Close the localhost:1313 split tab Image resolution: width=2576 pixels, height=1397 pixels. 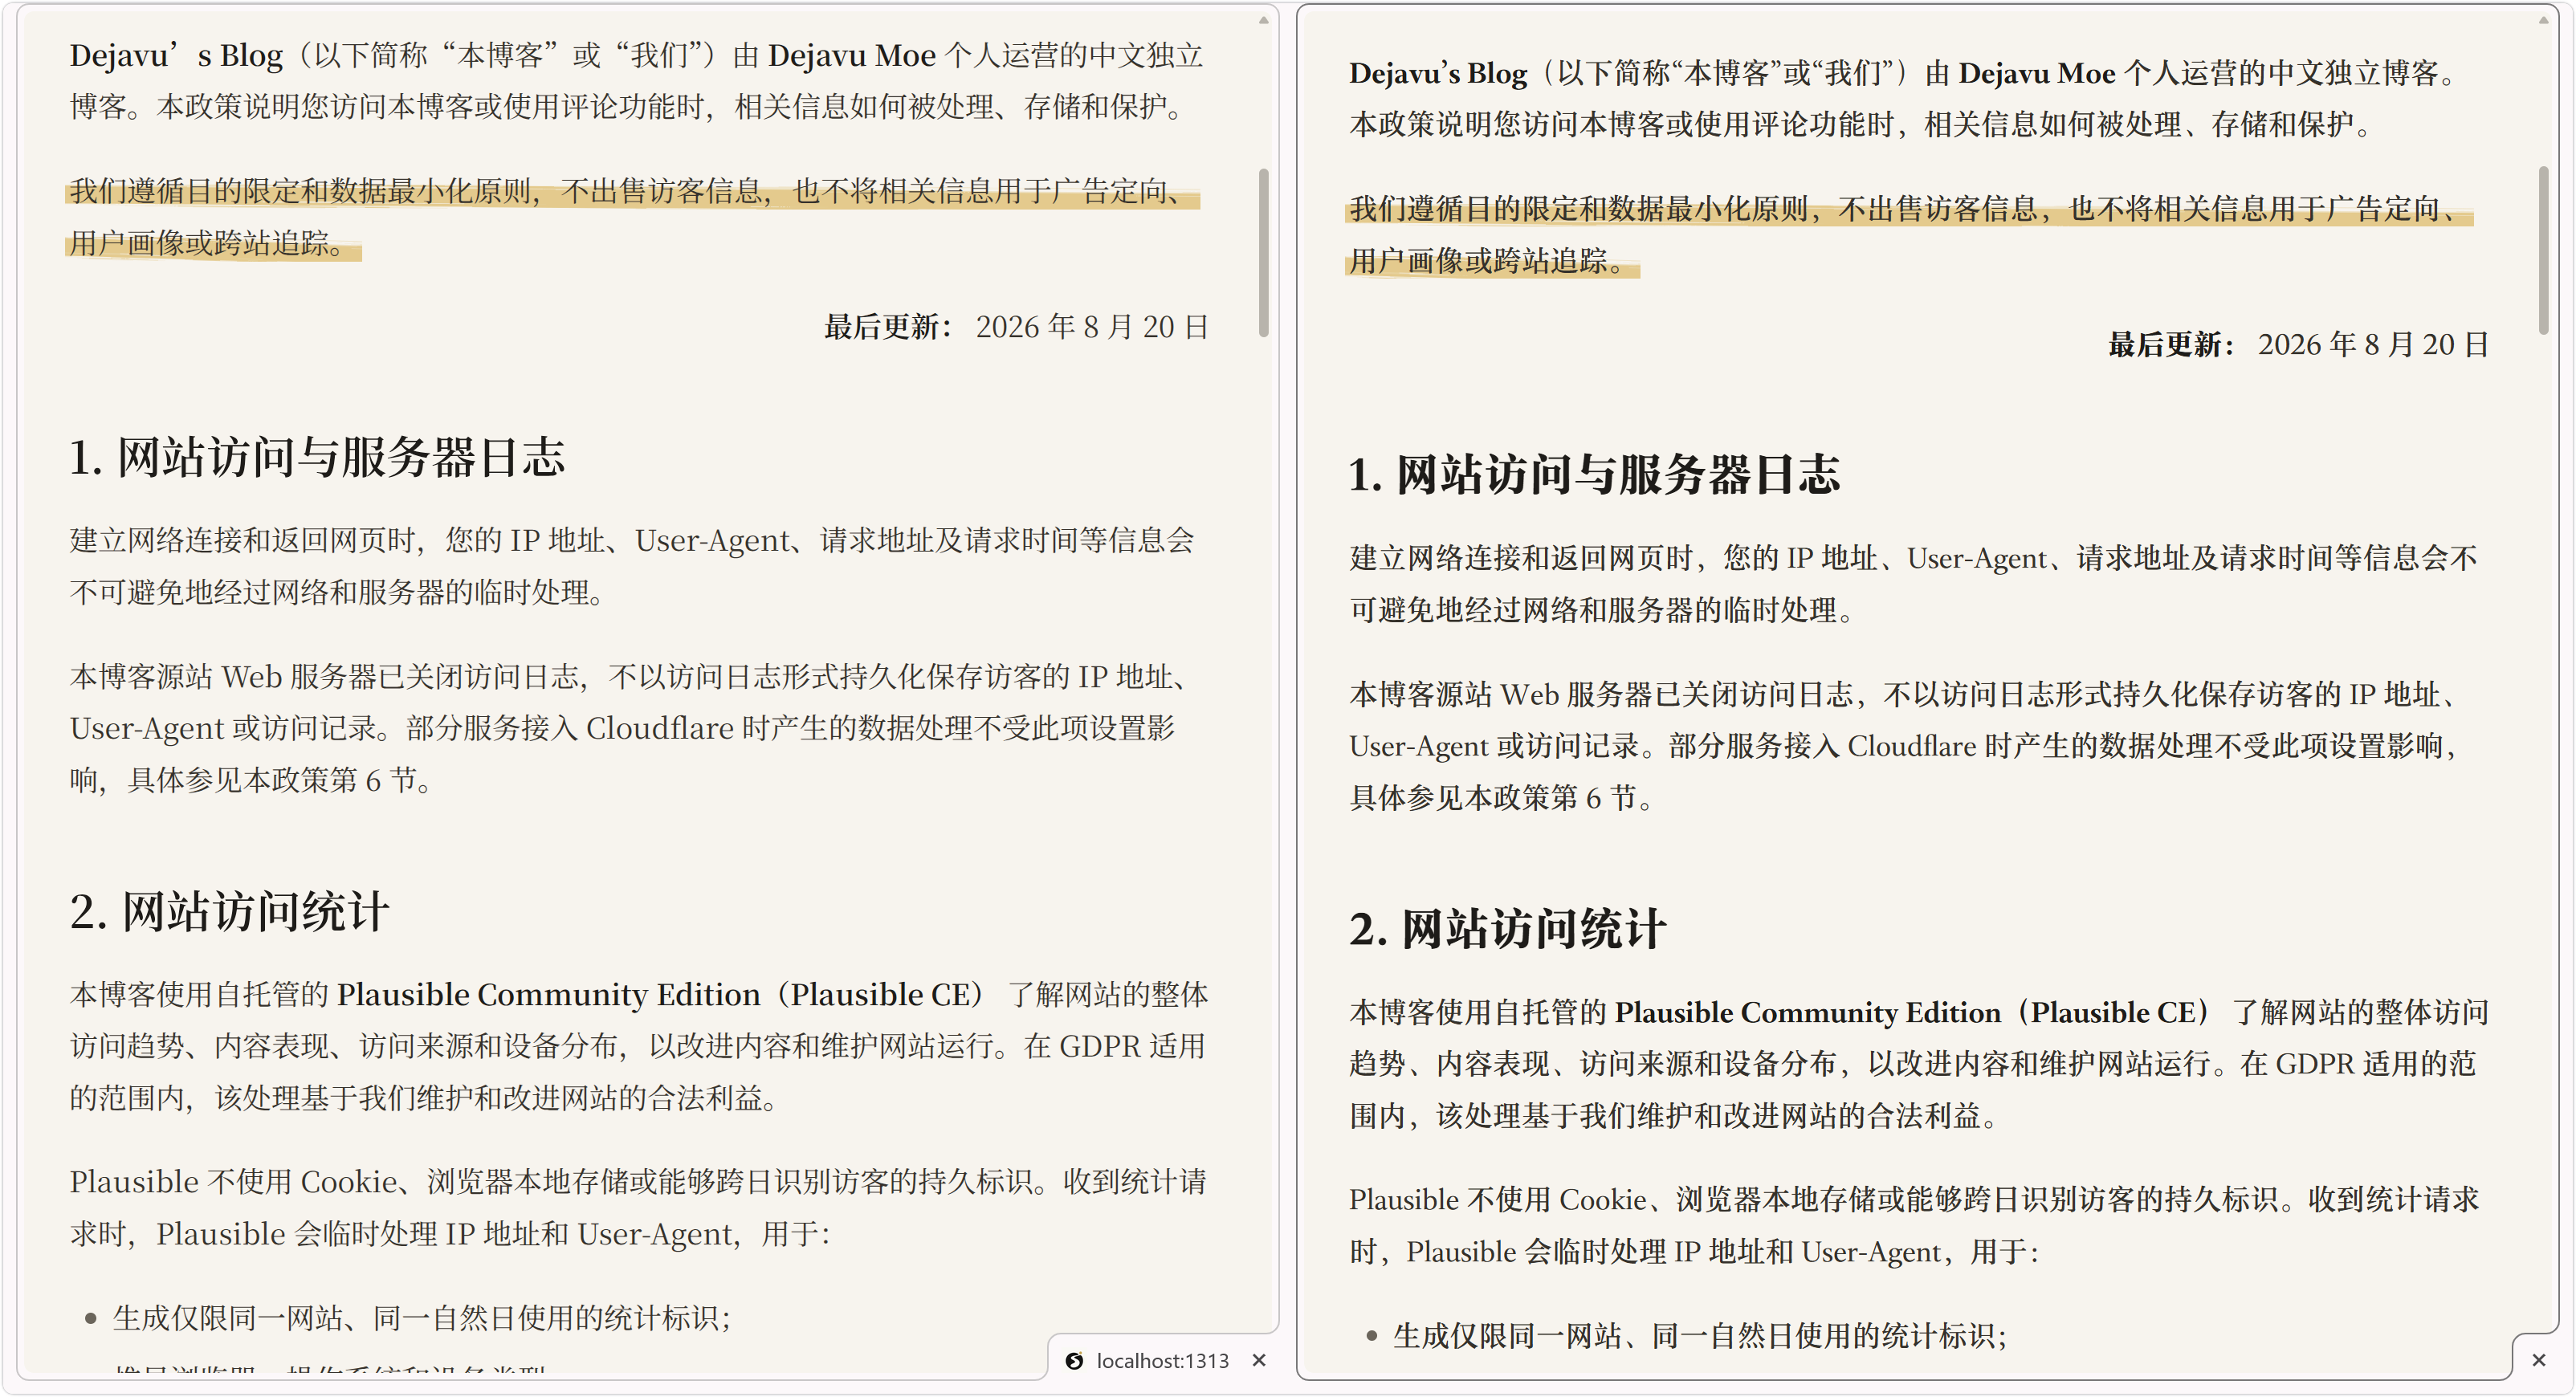[1259, 1361]
